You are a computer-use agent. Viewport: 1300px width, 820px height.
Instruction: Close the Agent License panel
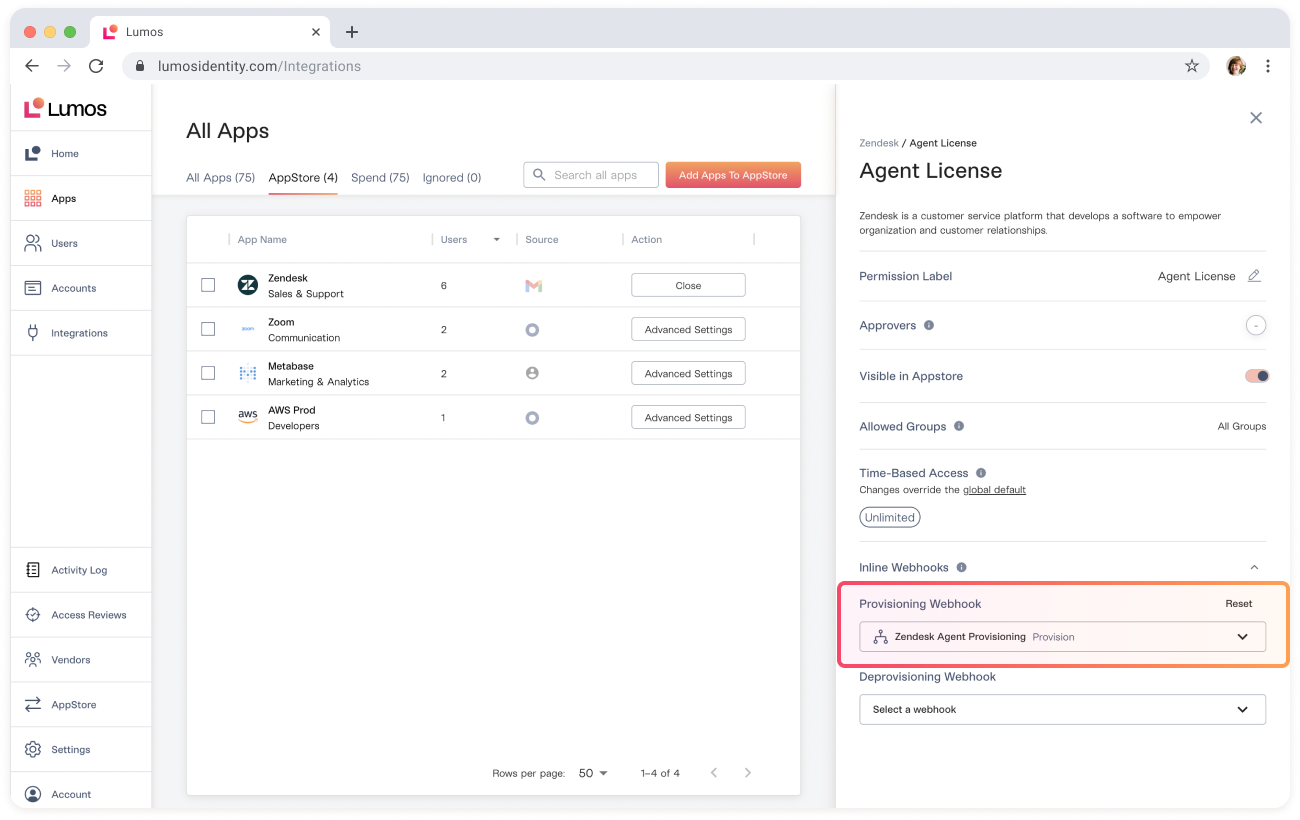click(x=1256, y=118)
